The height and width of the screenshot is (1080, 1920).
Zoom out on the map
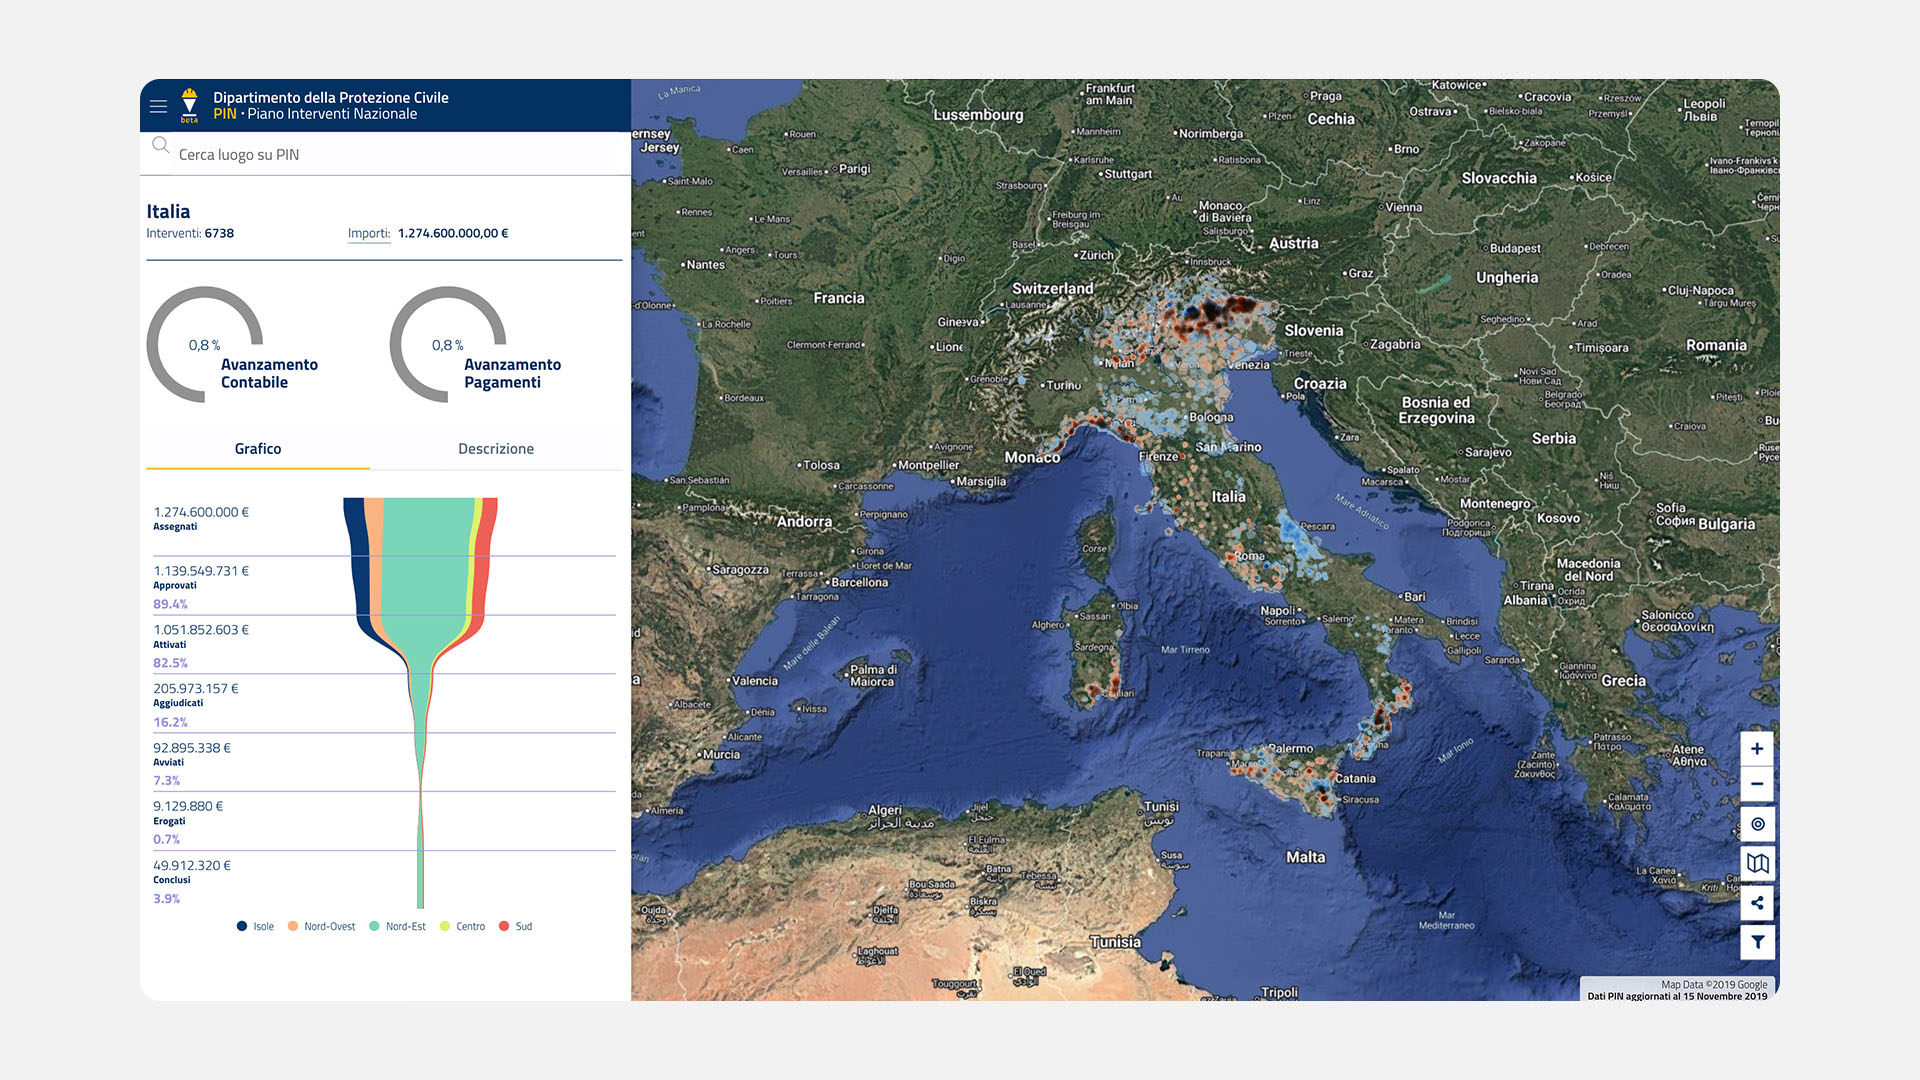point(1757,784)
